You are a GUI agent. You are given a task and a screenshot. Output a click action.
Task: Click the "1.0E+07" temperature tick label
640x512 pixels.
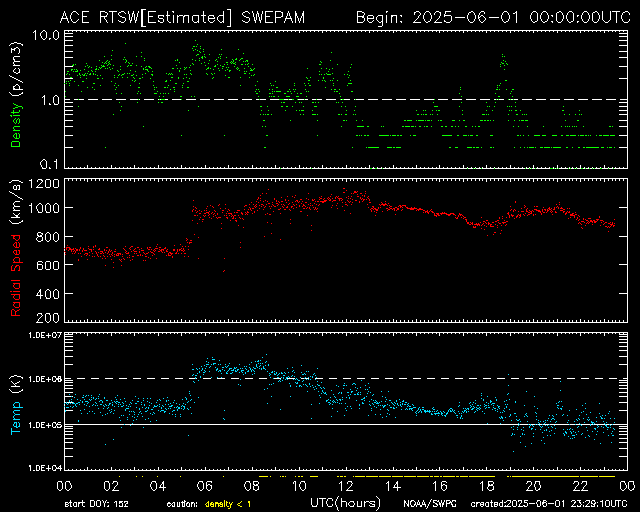click(45, 335)
